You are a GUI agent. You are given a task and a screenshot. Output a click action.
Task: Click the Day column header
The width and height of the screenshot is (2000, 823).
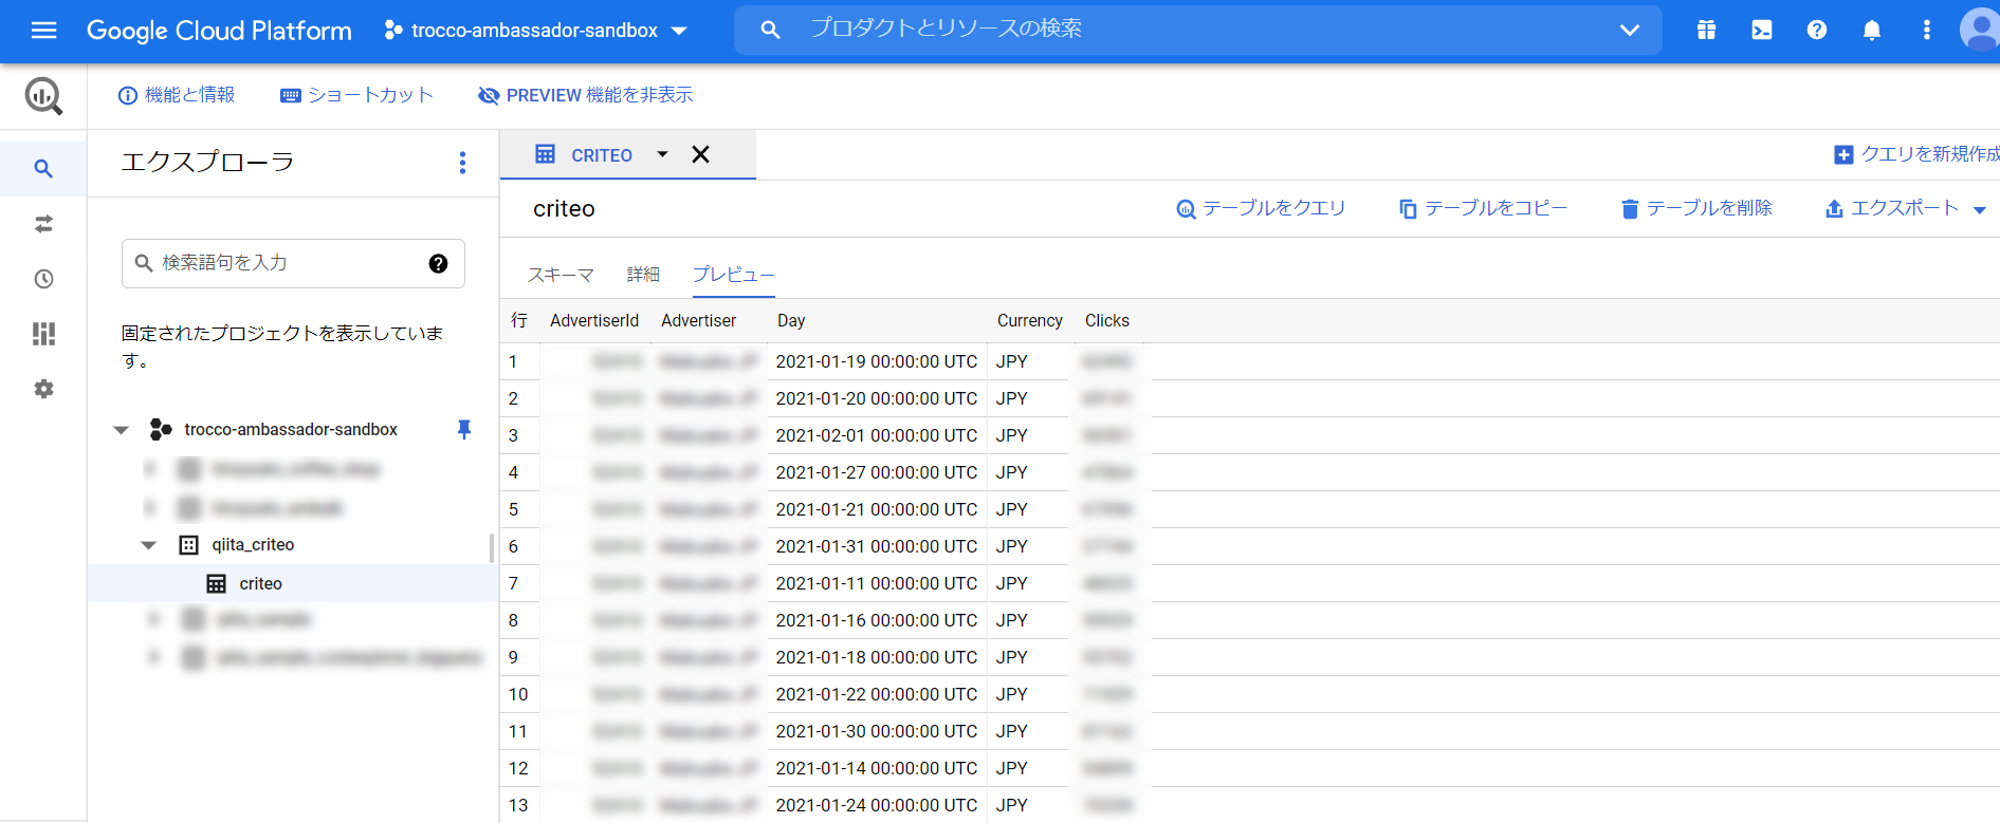[791, 321]
